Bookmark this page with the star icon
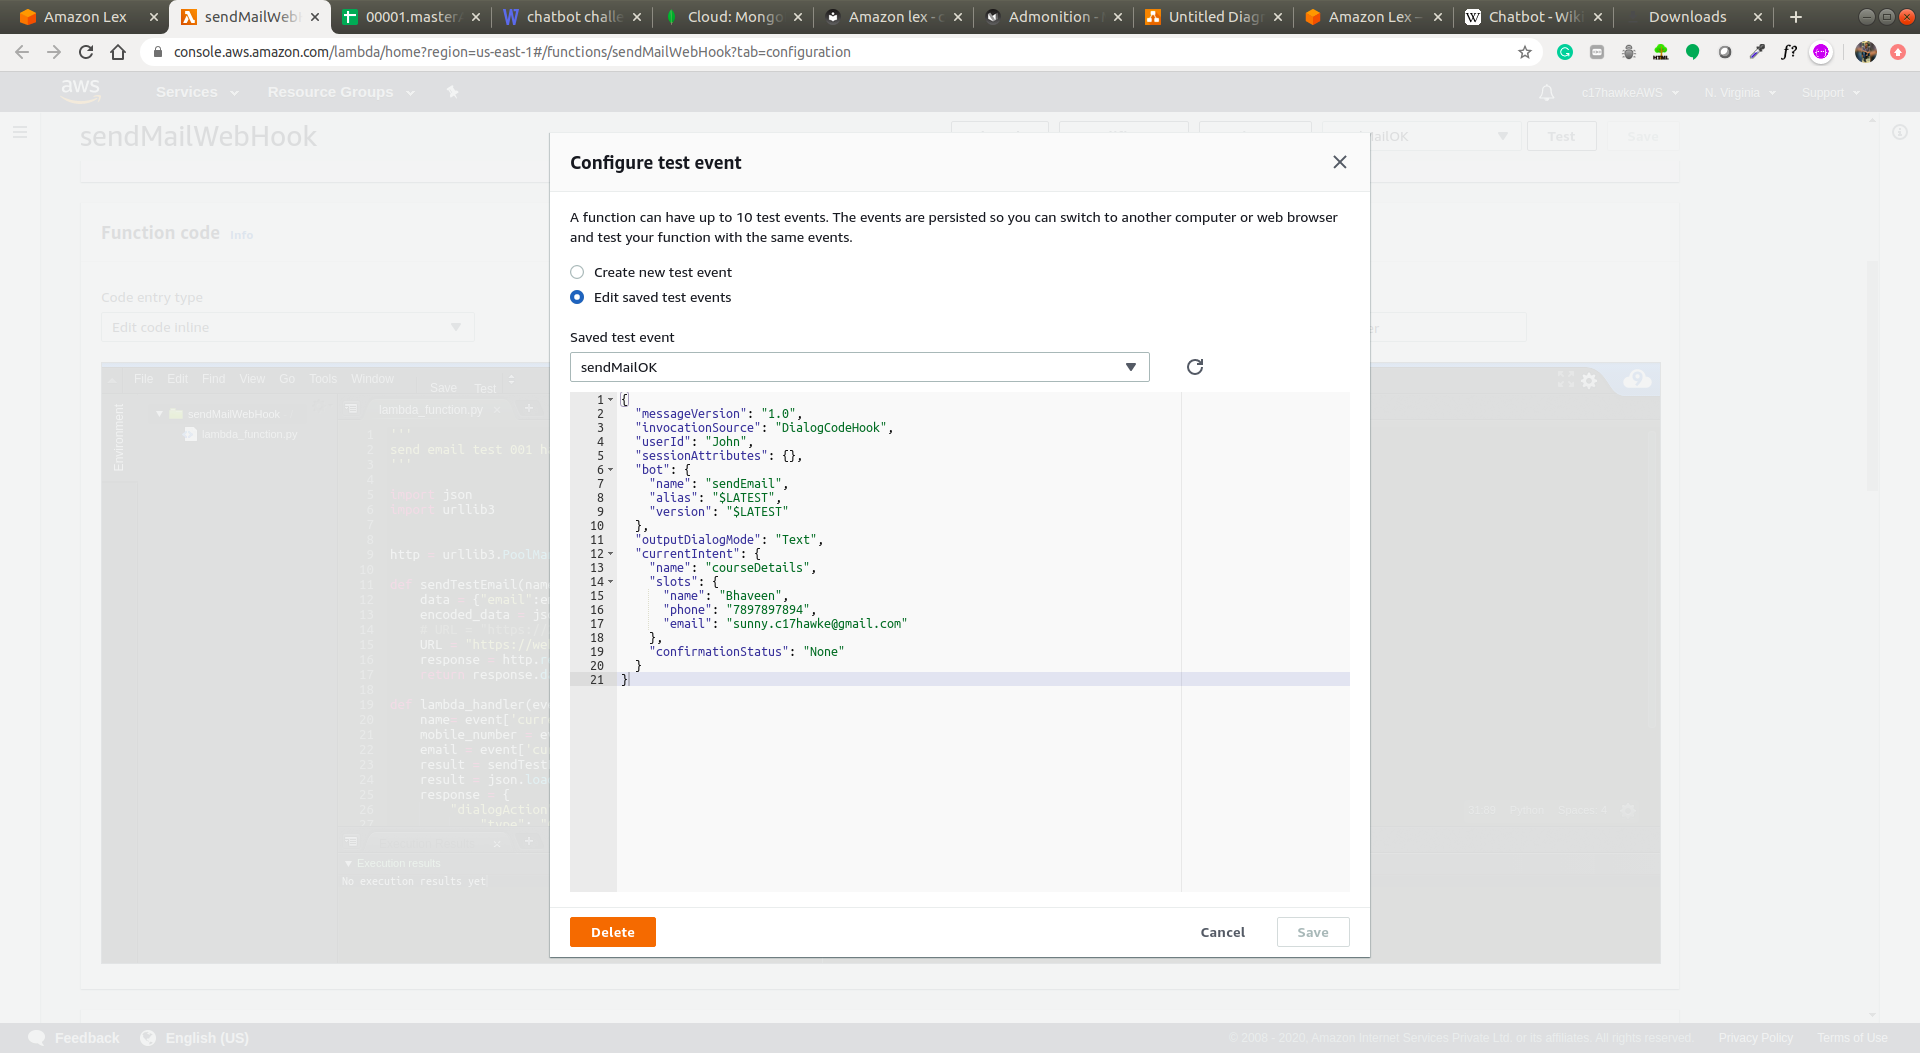The image size is (1920, 1053). click(1525, 52)
